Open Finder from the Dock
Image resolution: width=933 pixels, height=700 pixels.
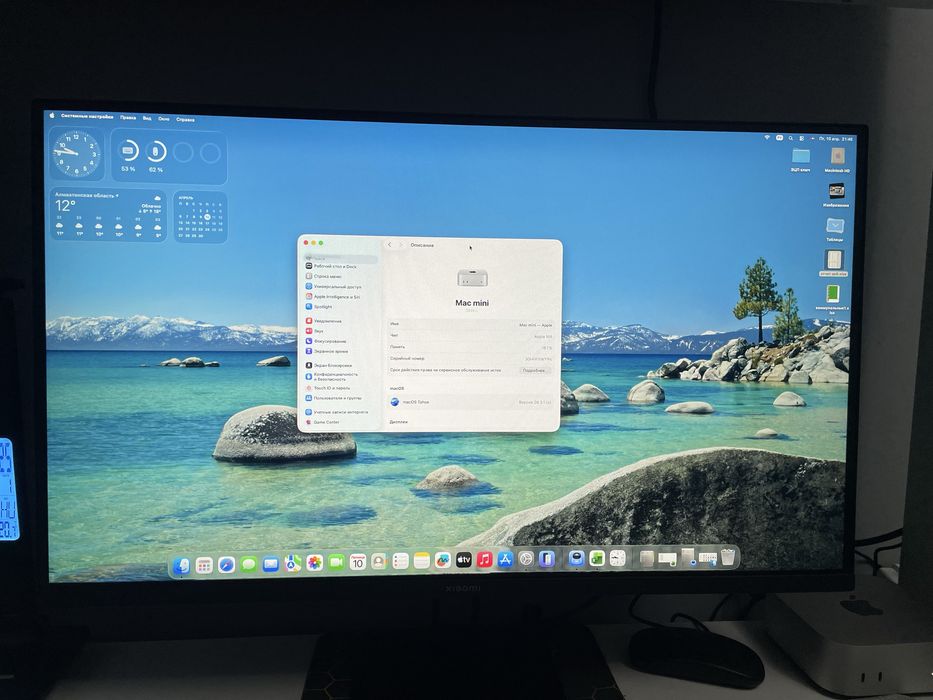(181, 565)
